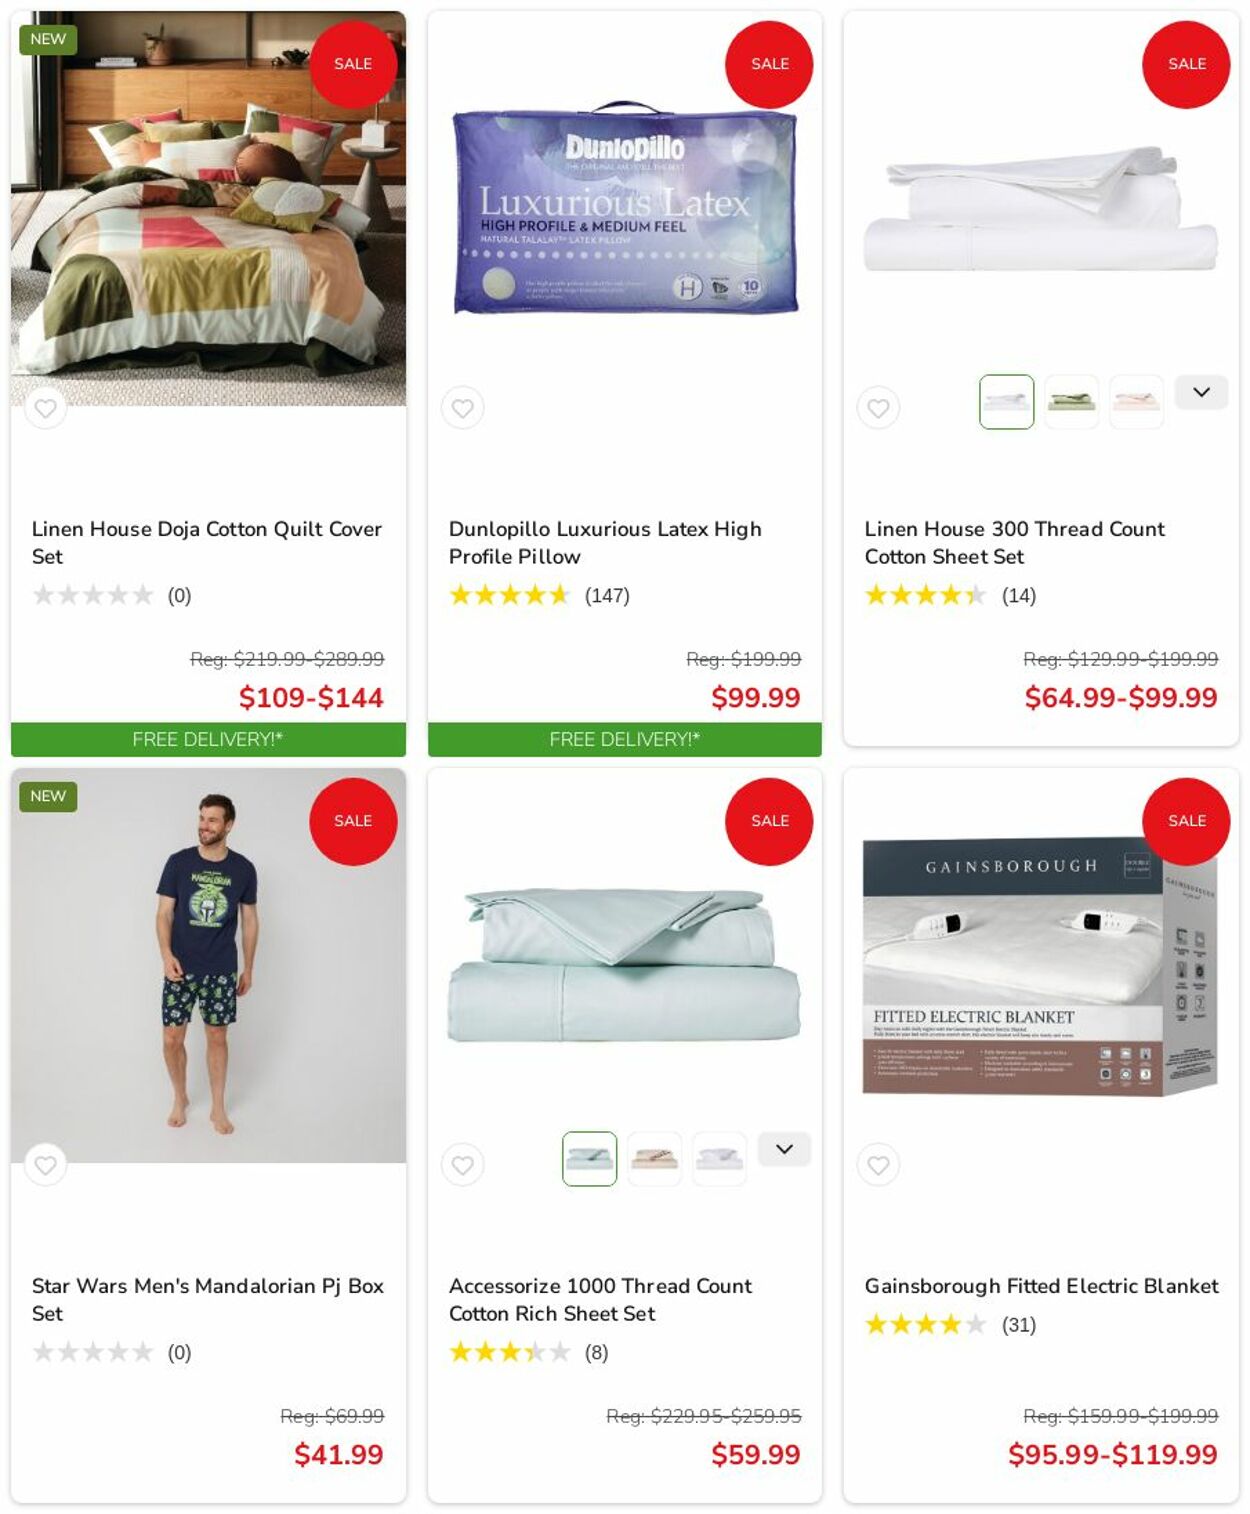The height and width of the screenshot is (1514, 1250).
Task: Pick pink swatch for Linen House Sheet Set
Action: (x=1136, y=402)
